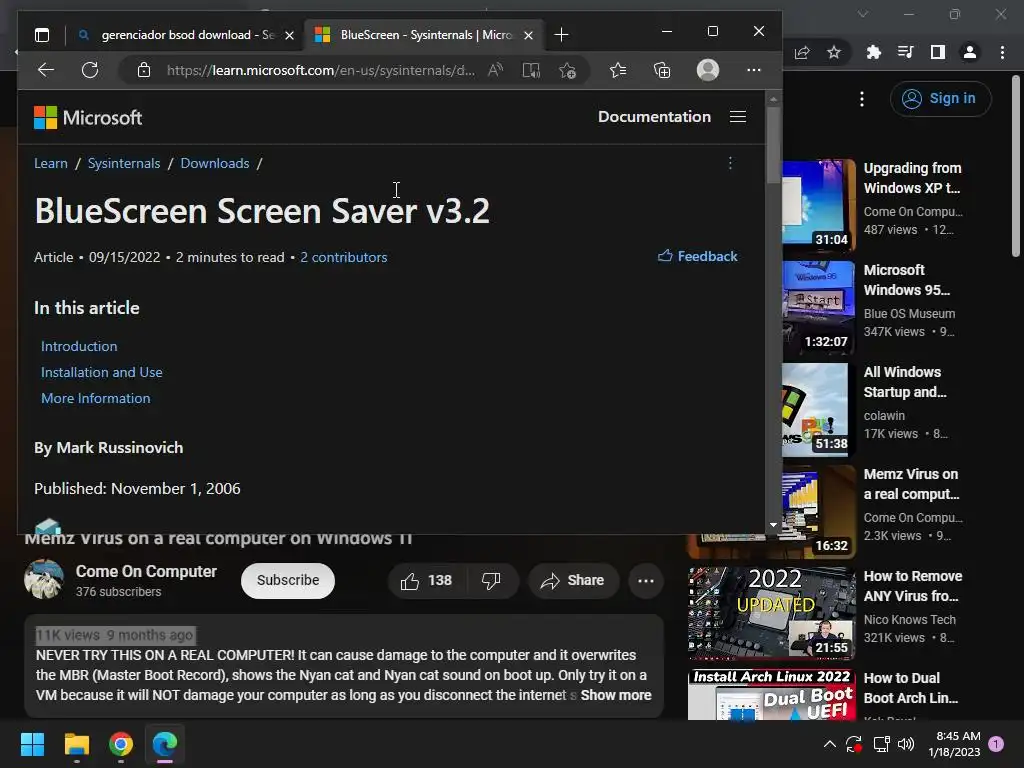Jump to Introduction section
The width and height of the screenshot is (1024, 768).
[79, 346]
